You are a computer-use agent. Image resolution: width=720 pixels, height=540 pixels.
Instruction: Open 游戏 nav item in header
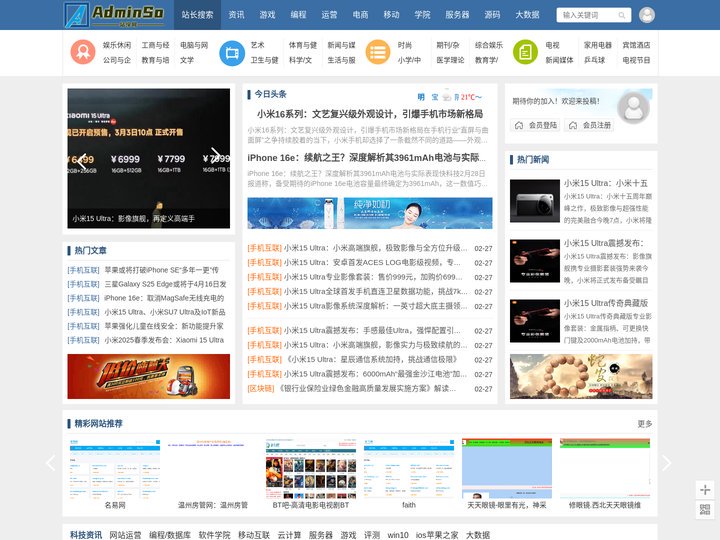click(x=267, y=15)
